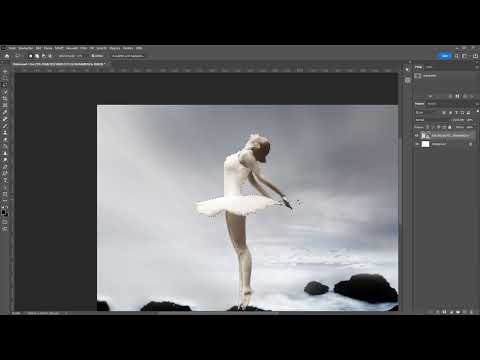Select the Gradient tool

pyautogui.click(x=5, y=153)
